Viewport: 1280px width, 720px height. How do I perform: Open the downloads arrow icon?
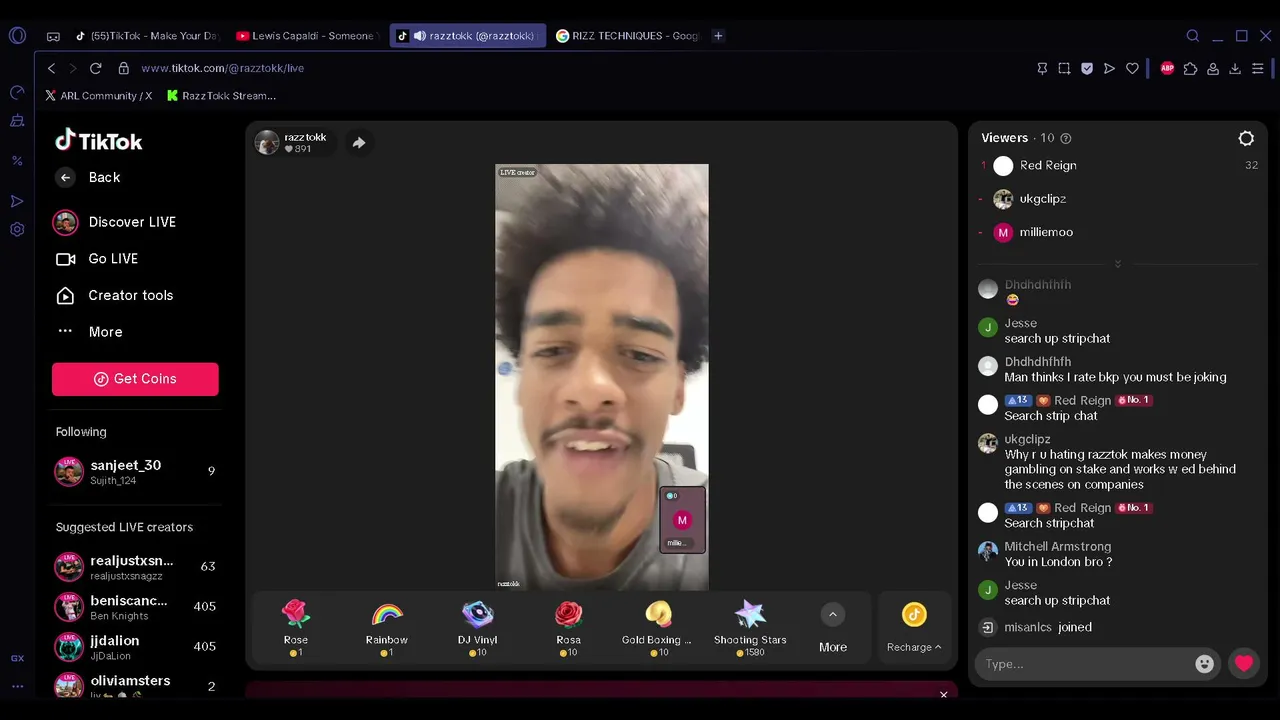pos(1235,68)
